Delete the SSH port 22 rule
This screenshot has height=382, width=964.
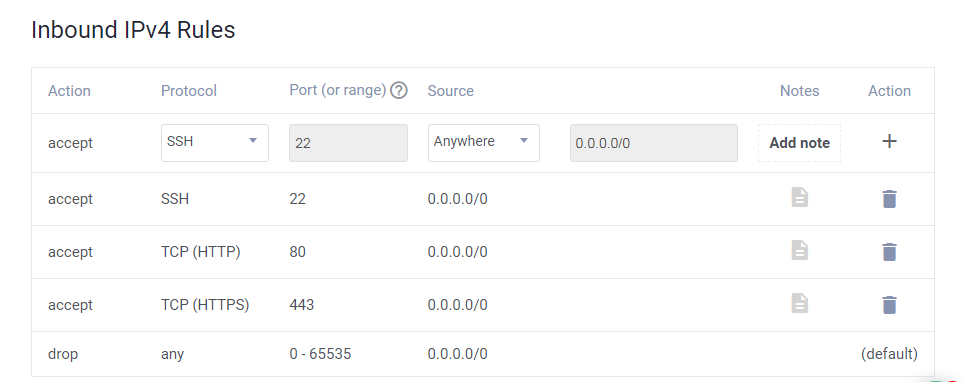889,199
